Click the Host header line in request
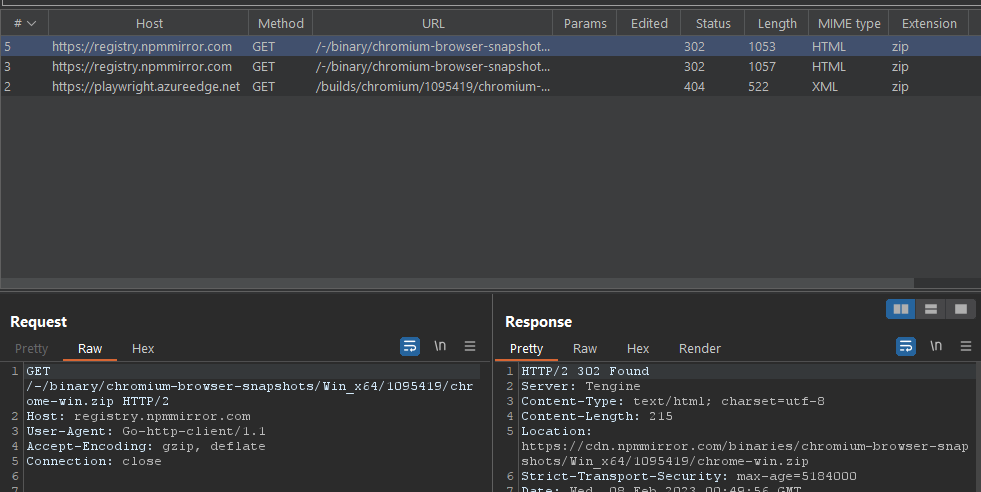 pos(138,416)
